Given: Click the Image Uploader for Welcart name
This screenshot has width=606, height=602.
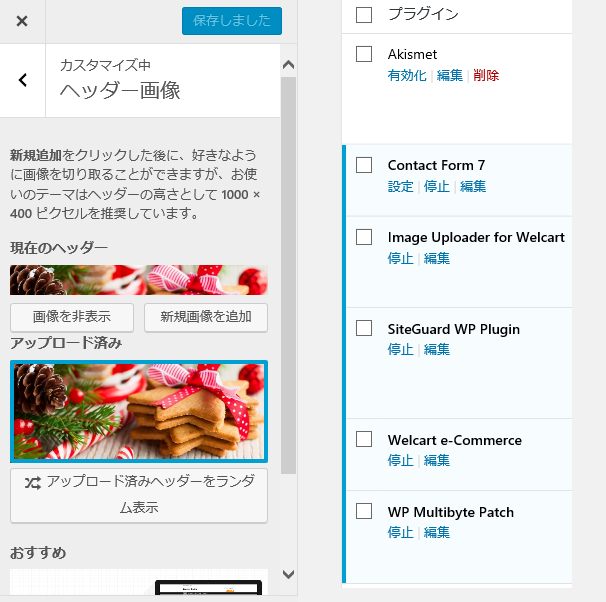Looking at the screenshot, I should coord(476,237).
